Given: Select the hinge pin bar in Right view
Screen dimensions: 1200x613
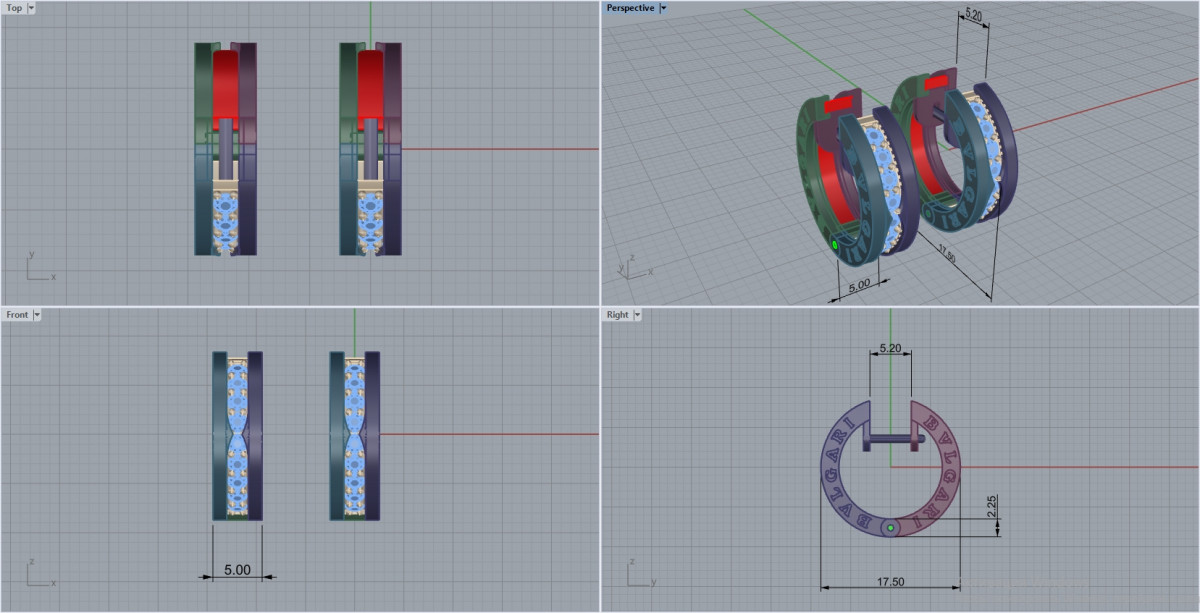Looking at the screenshot, I should coord(890,437).
